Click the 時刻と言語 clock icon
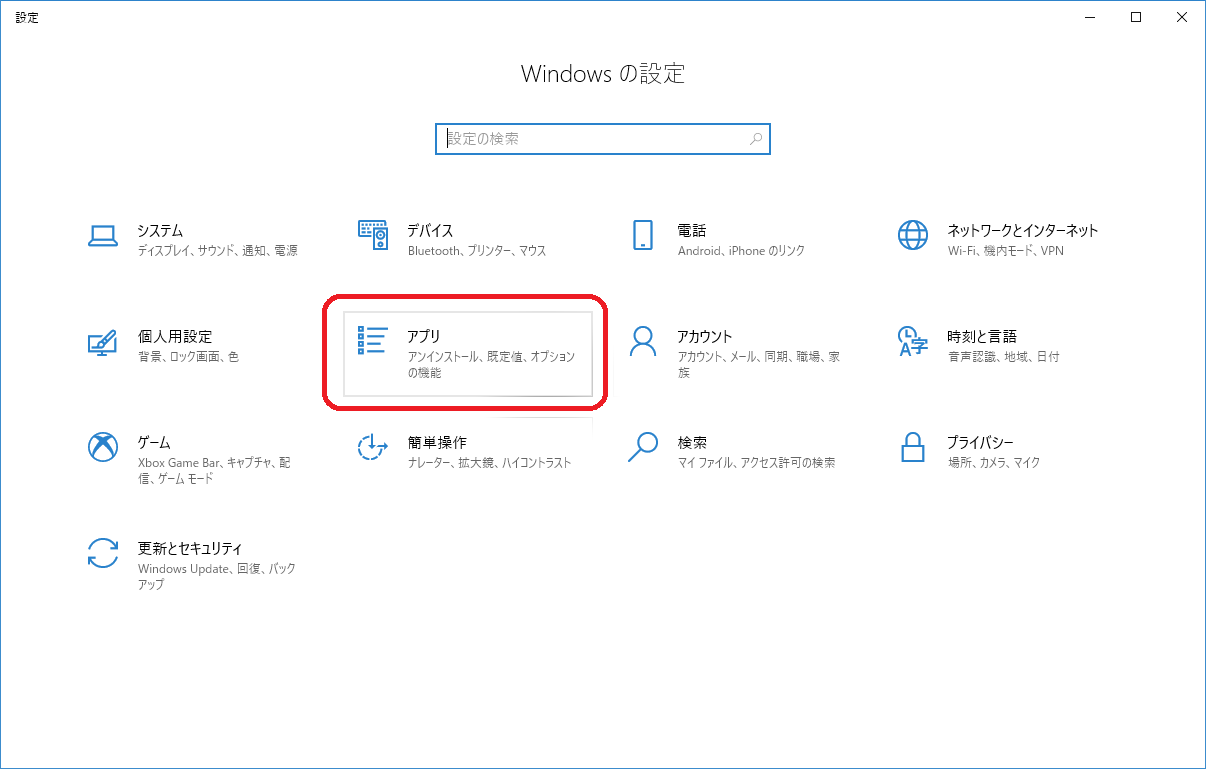The image size is (1206, 769). (913, 342)
